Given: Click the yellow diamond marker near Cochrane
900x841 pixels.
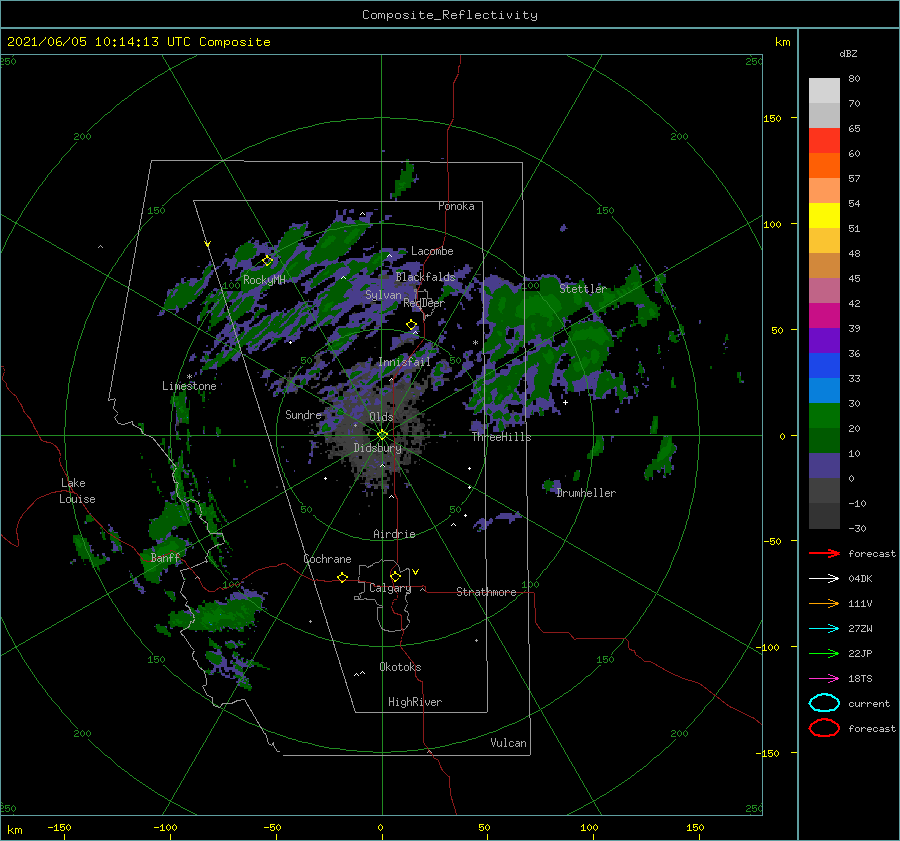Looking at the screenshot, I should pyautogui.click(x=342, y=577).
